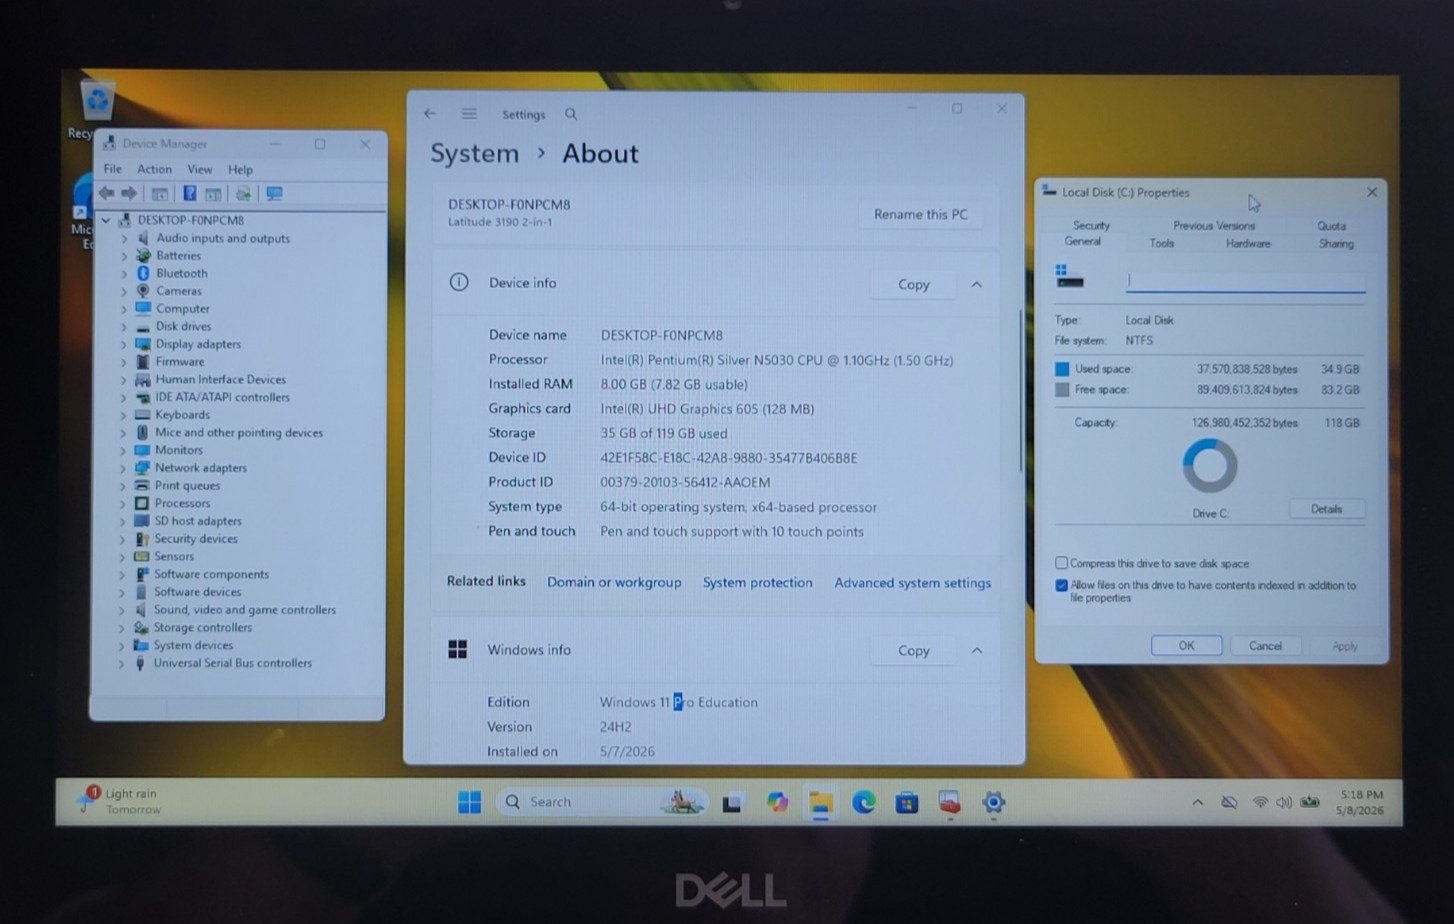Open the Settings hamburger navigation menu
This screenshot has width=1454, height=924.
tap(469, 114)
